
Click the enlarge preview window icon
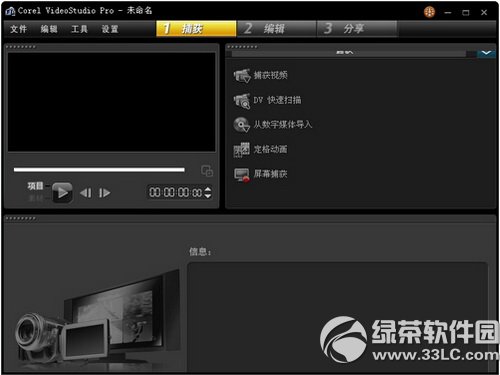207,171
